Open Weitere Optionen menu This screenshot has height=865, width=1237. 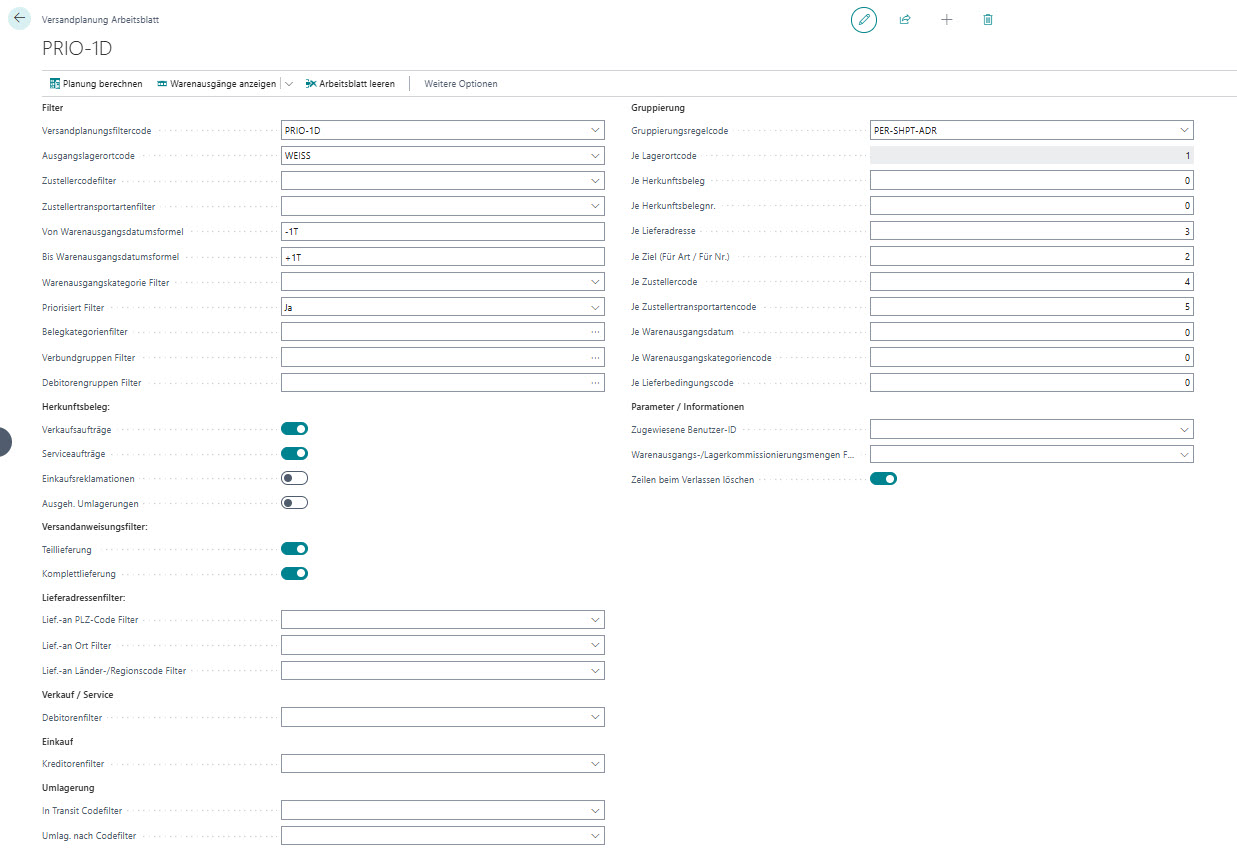[x=460, y=84]
